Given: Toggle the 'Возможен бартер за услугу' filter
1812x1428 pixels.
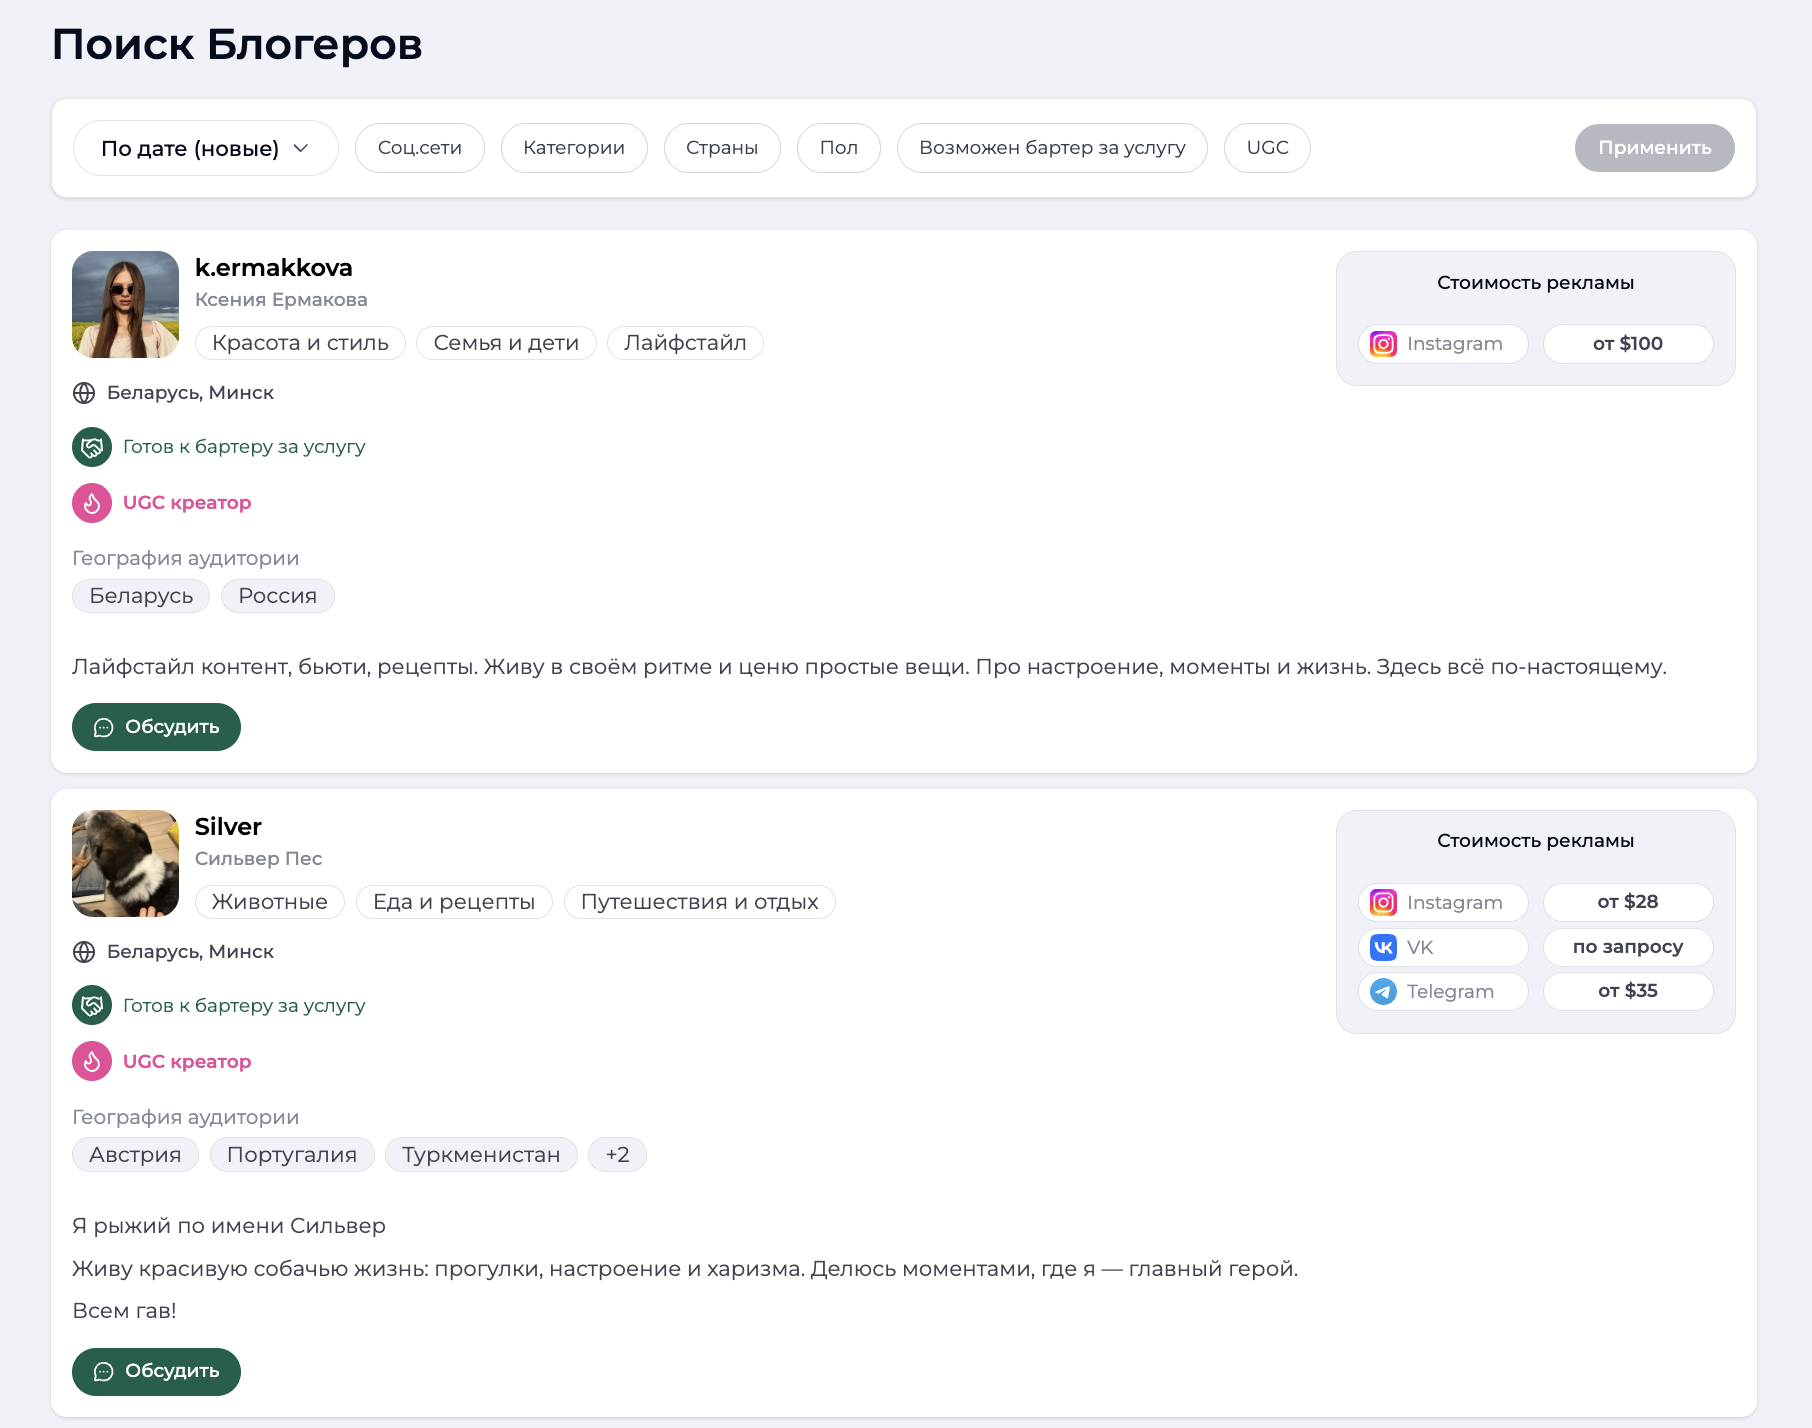Looking at the screenshot, I should coord(1052,148).
